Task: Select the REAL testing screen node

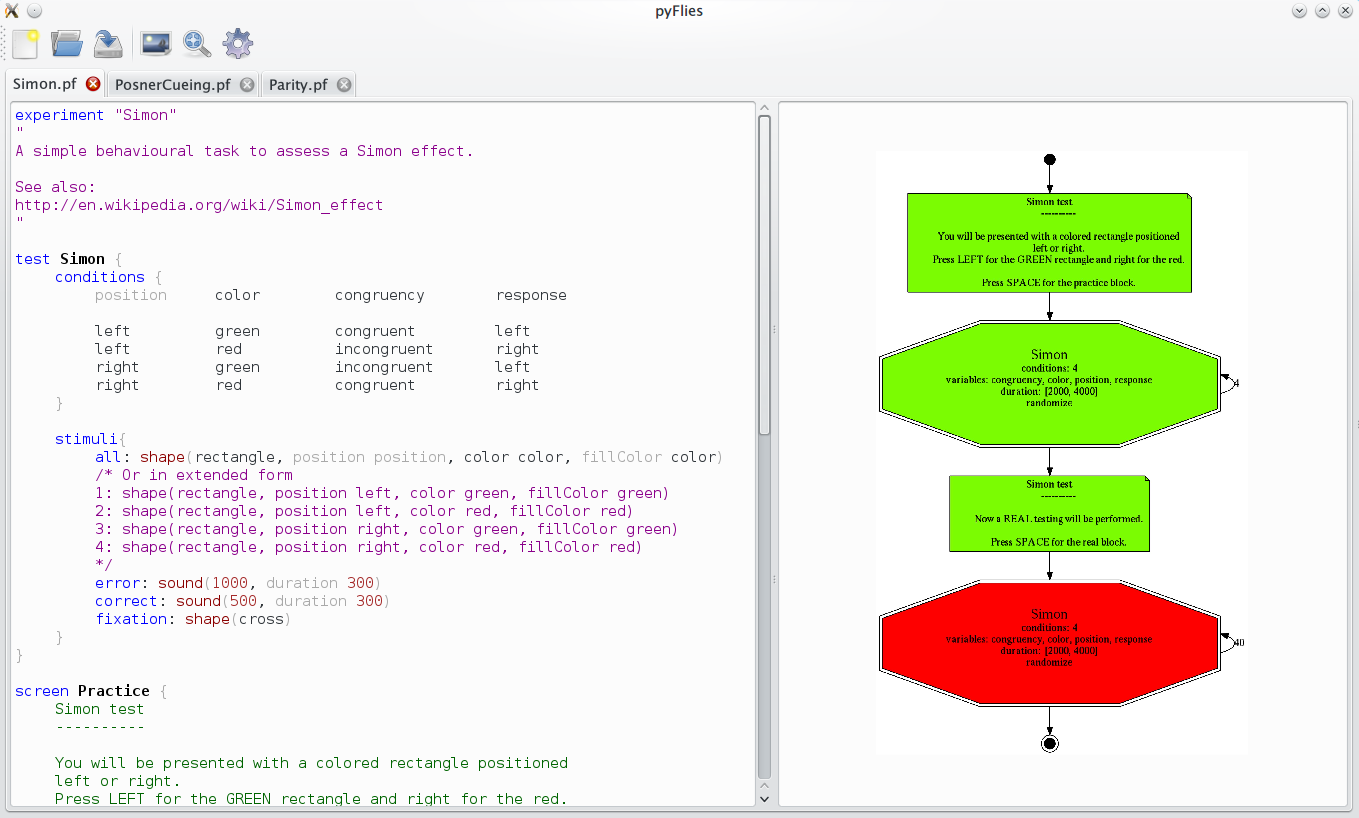Action: [1049, 513]
